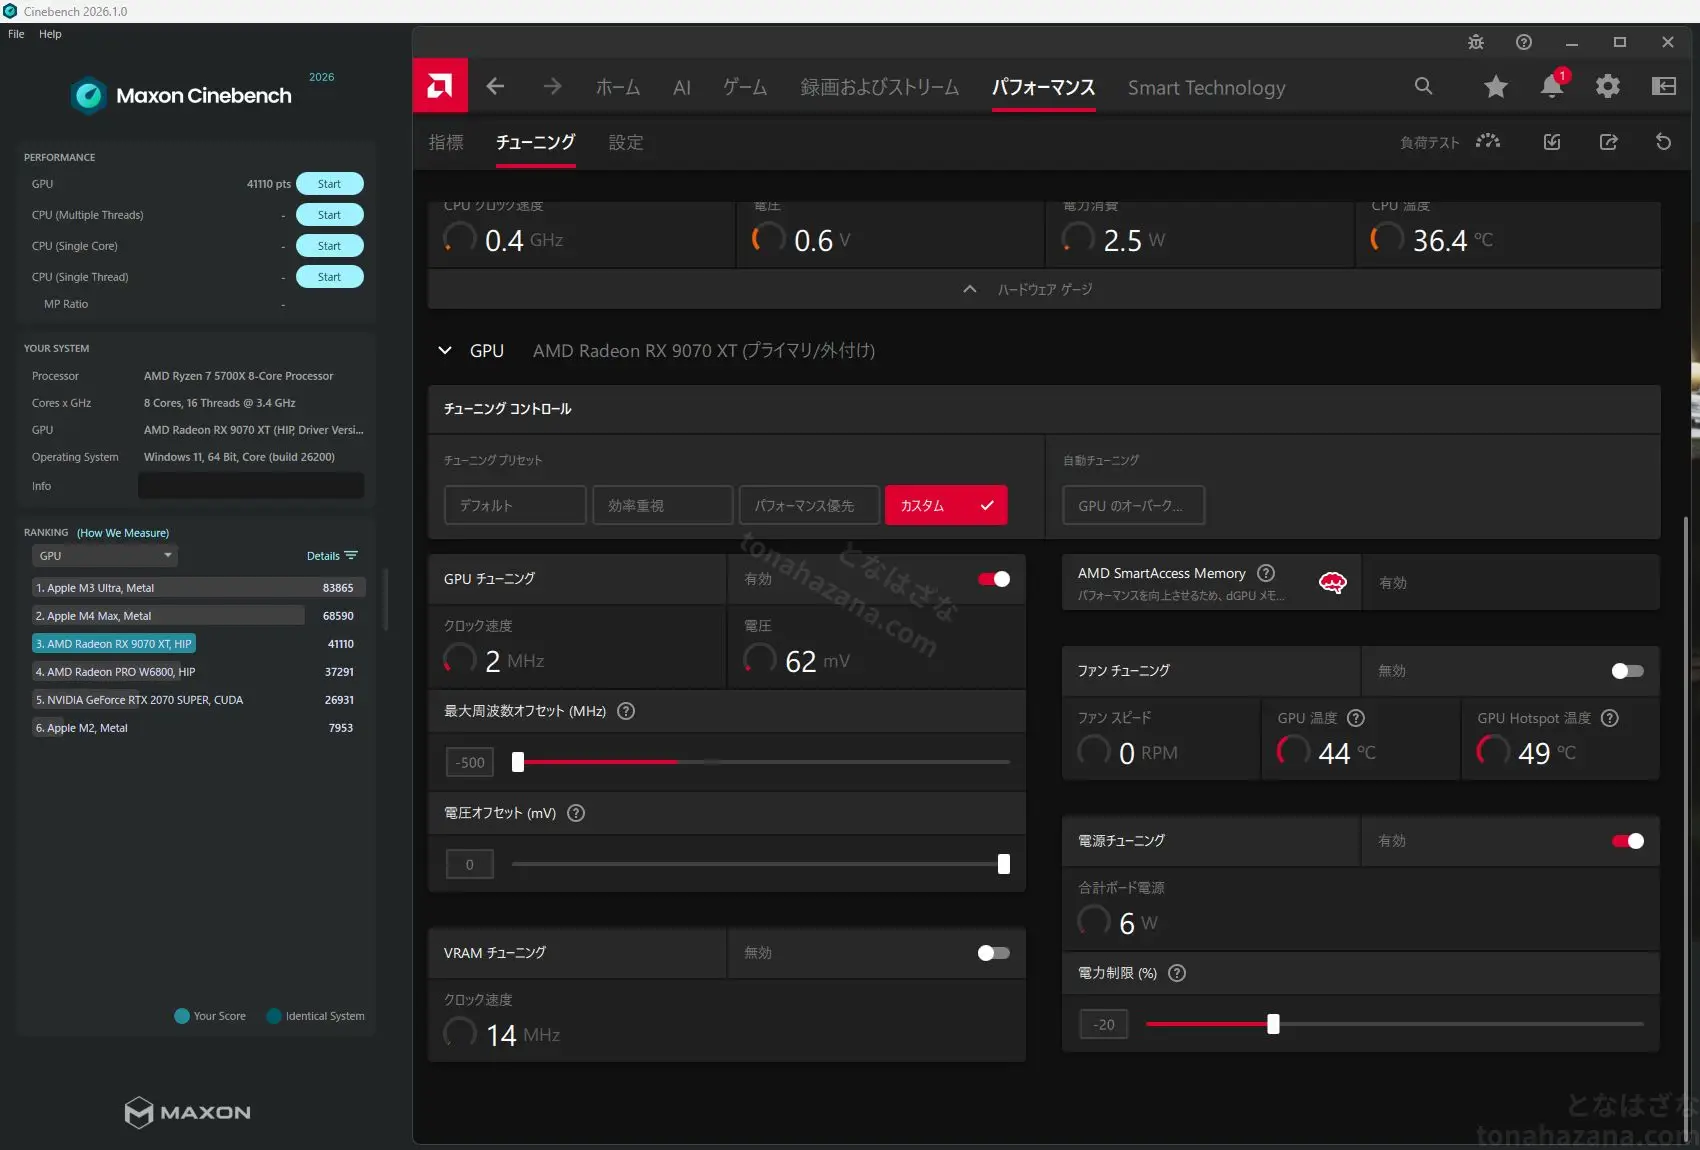This screenshot has width=1700, height=1150.
Task: Enable the ファン チューニング toggle
Action: (1628, 671)
